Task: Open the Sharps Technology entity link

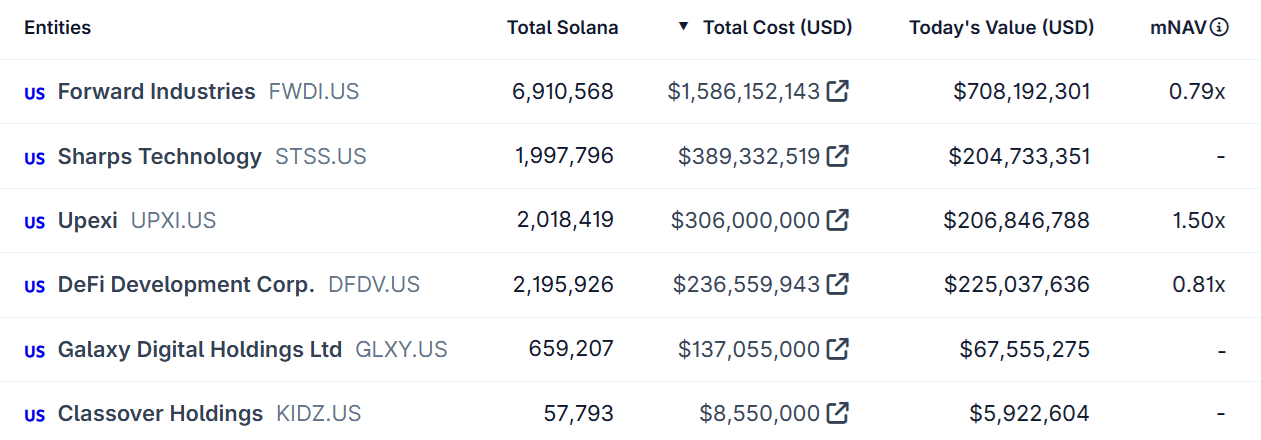Action: (159, 156)
